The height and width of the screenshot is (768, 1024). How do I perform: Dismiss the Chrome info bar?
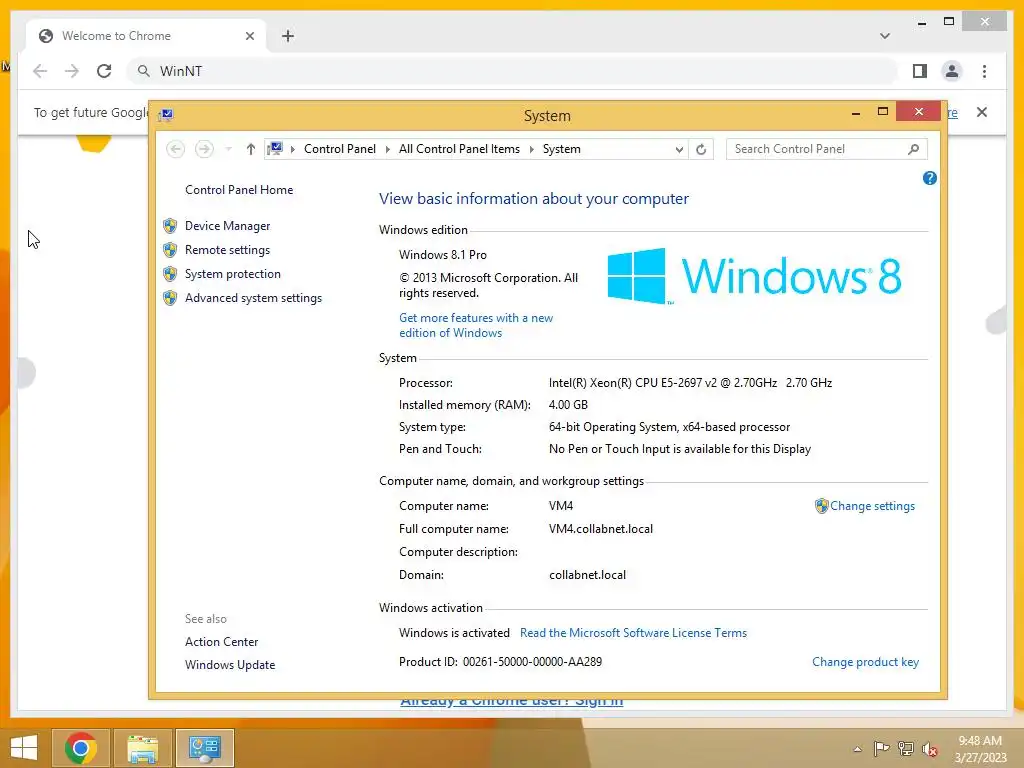tap(982, 112)
